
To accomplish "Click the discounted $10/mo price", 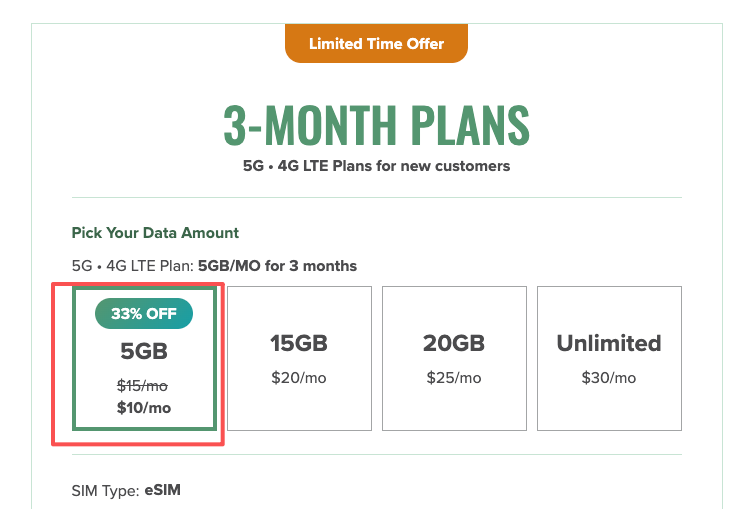I will coord(144,407).
